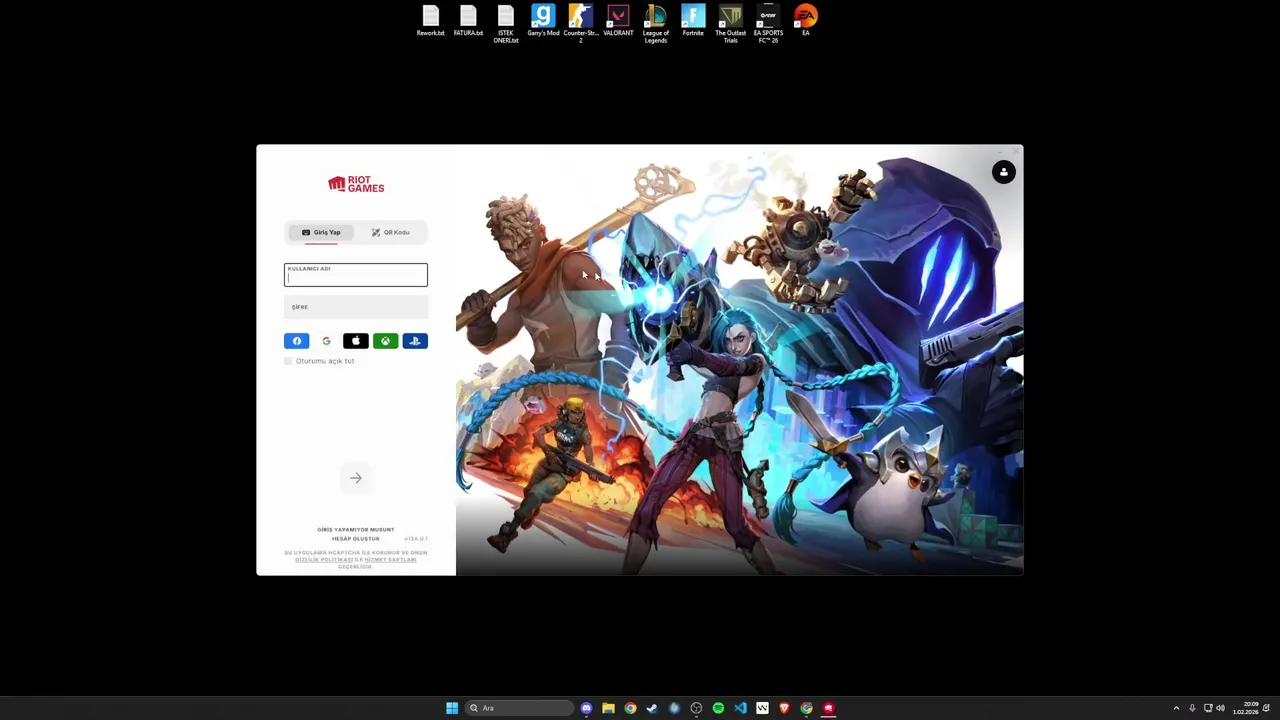Sign in with Google
The width and height of the screenshot is (1280, 720).
point(326,341)
